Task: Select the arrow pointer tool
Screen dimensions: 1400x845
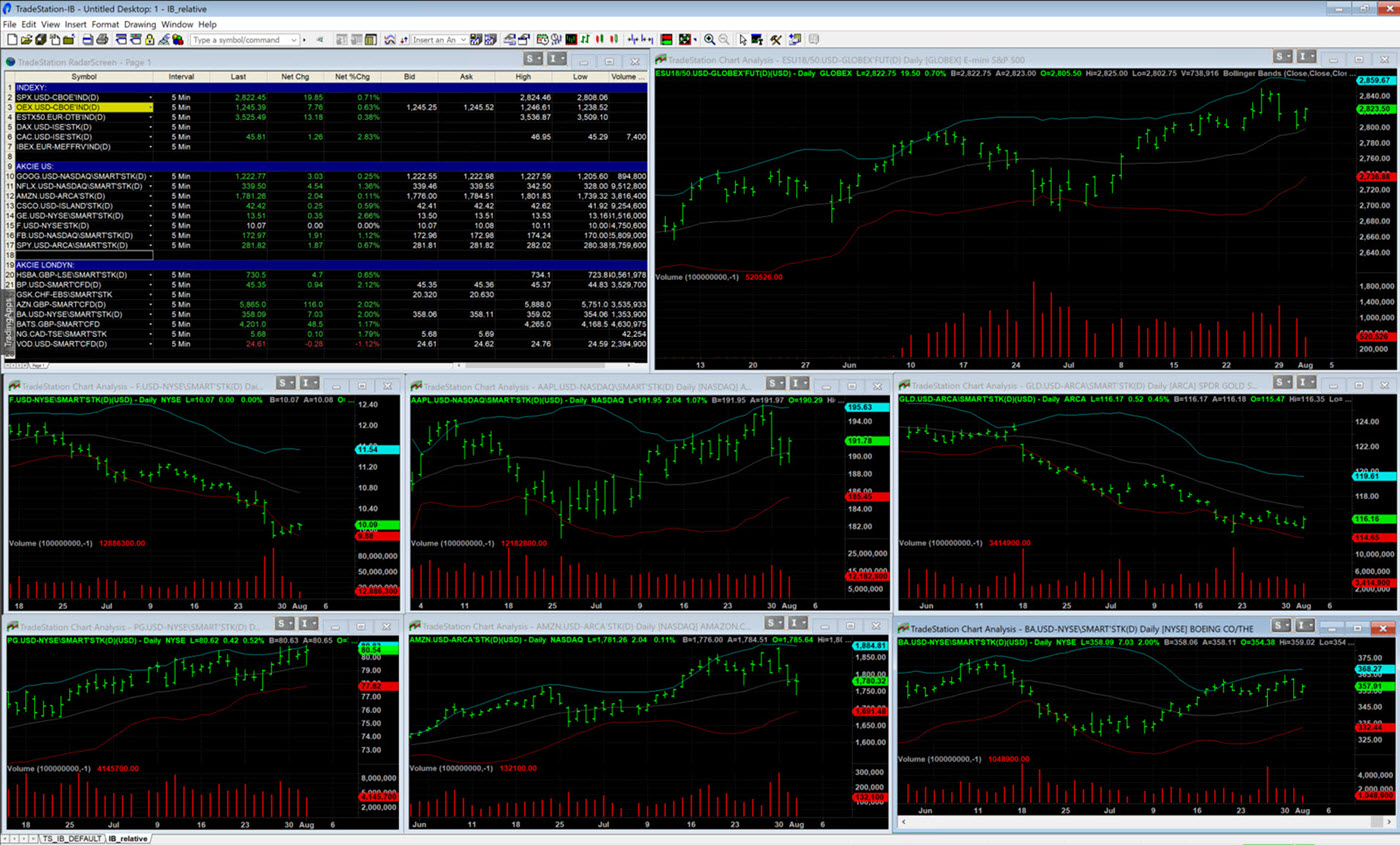Action: pos(743,40)
